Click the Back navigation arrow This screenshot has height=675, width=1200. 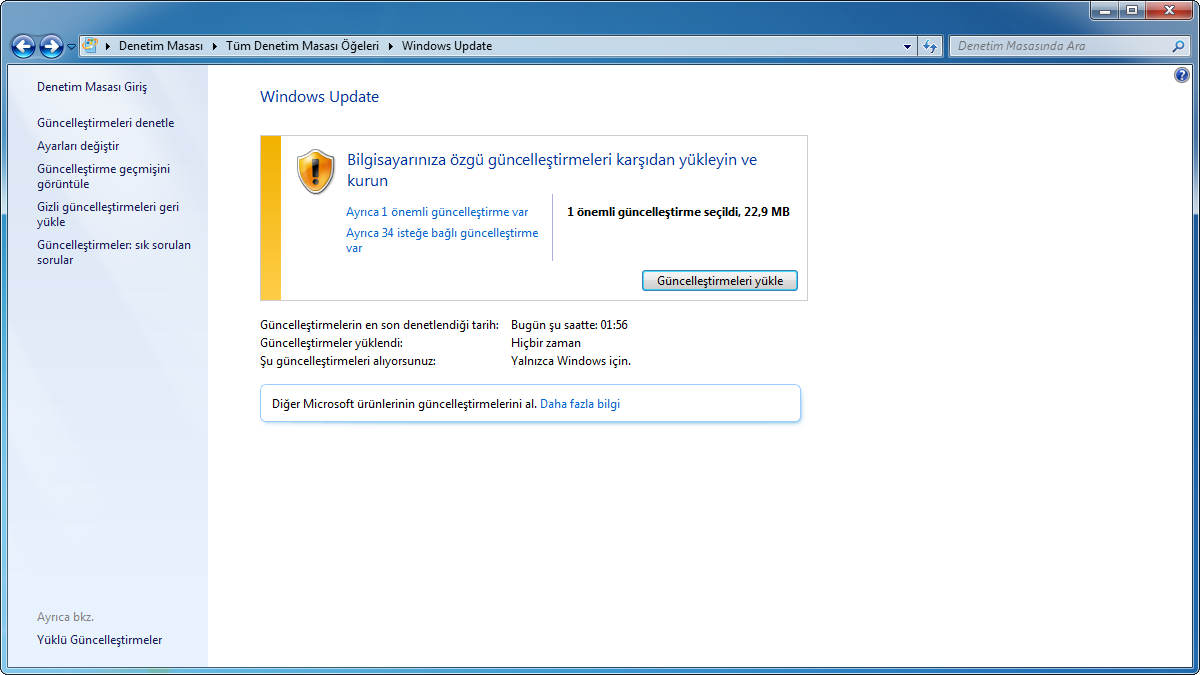point(23,46)
